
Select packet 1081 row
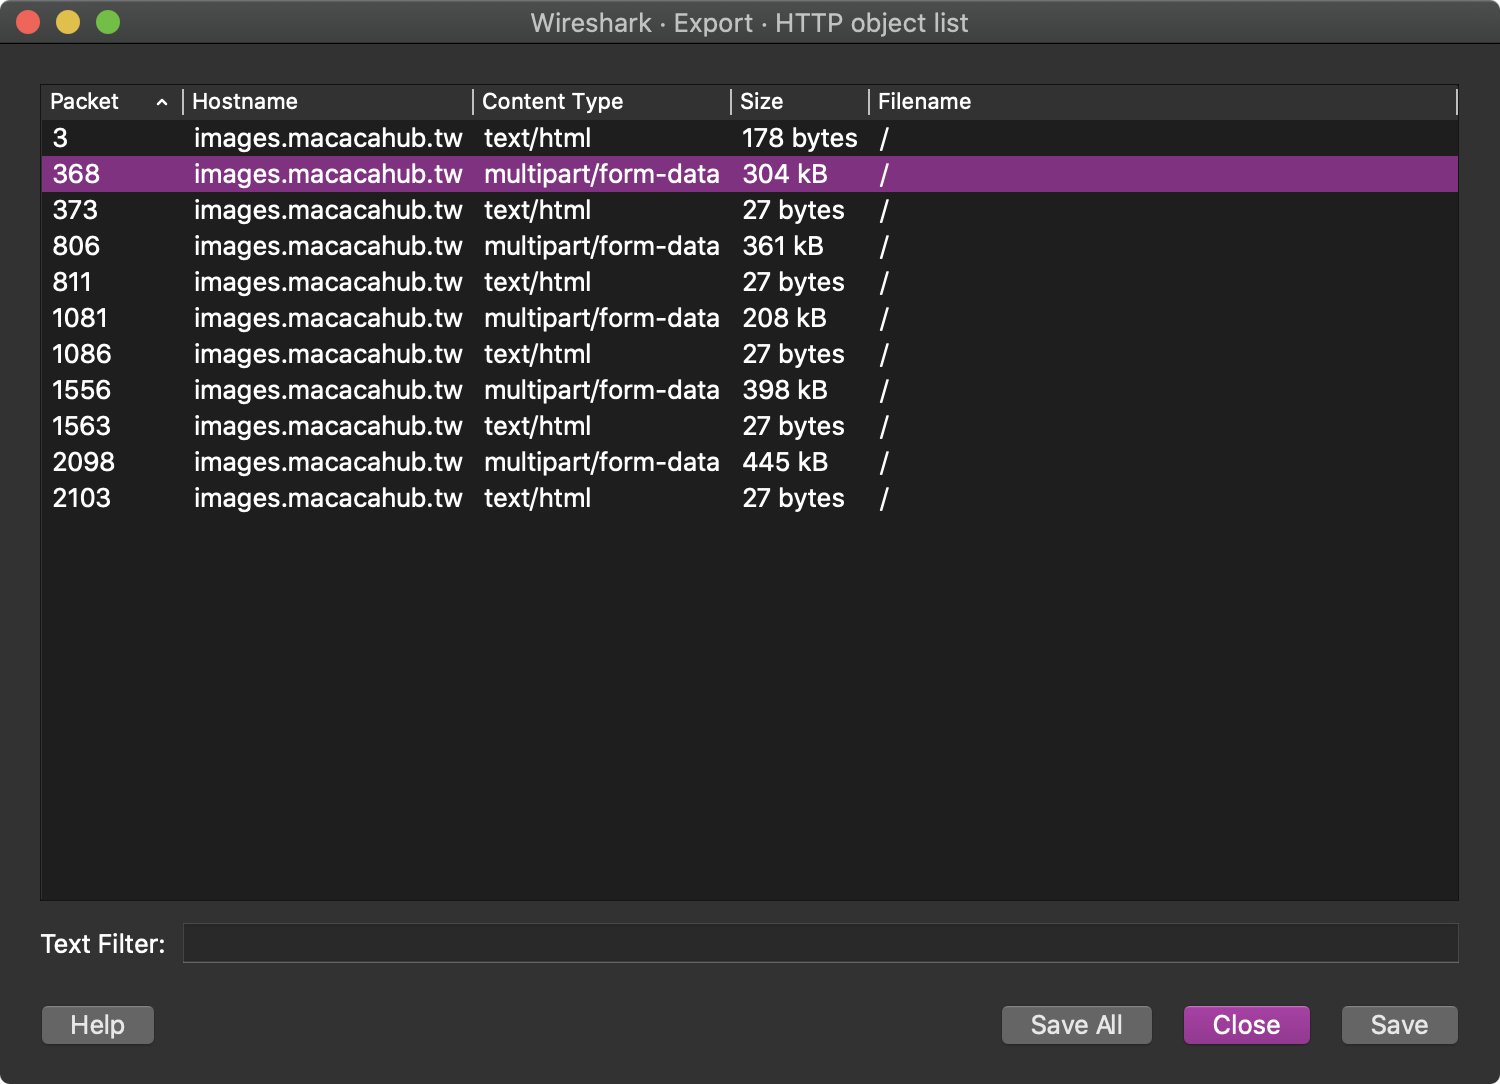point(749,318)
